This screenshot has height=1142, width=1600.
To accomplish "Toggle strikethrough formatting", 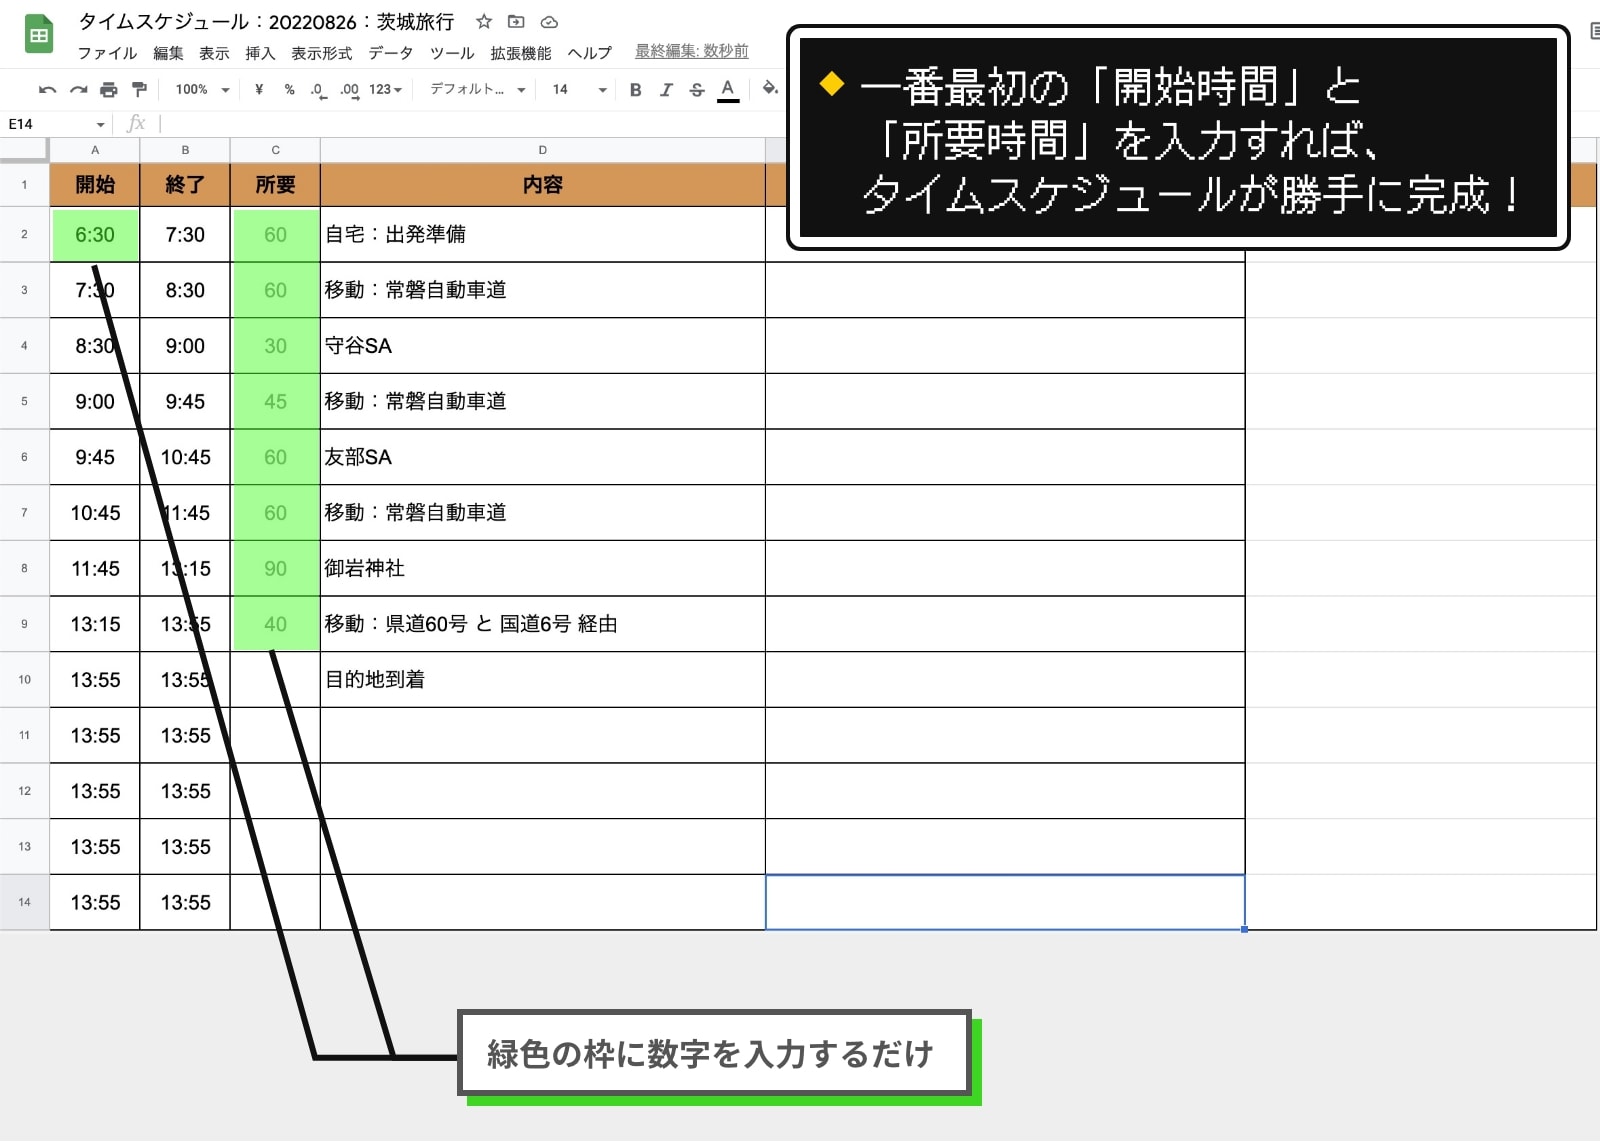I will tap(697, 90).
